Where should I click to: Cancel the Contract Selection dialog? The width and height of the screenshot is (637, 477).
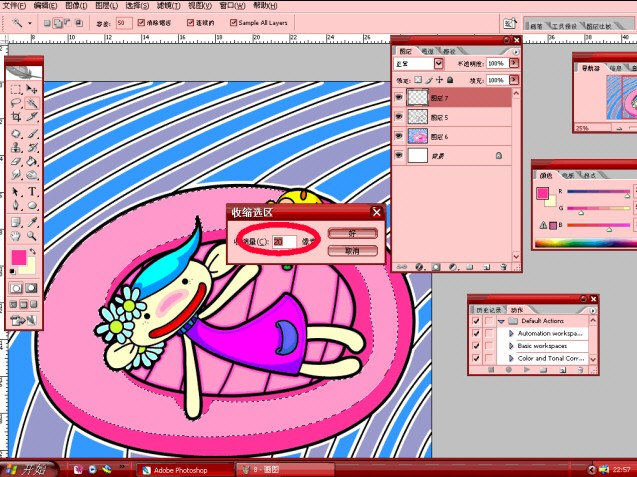(x=352, y=251)
